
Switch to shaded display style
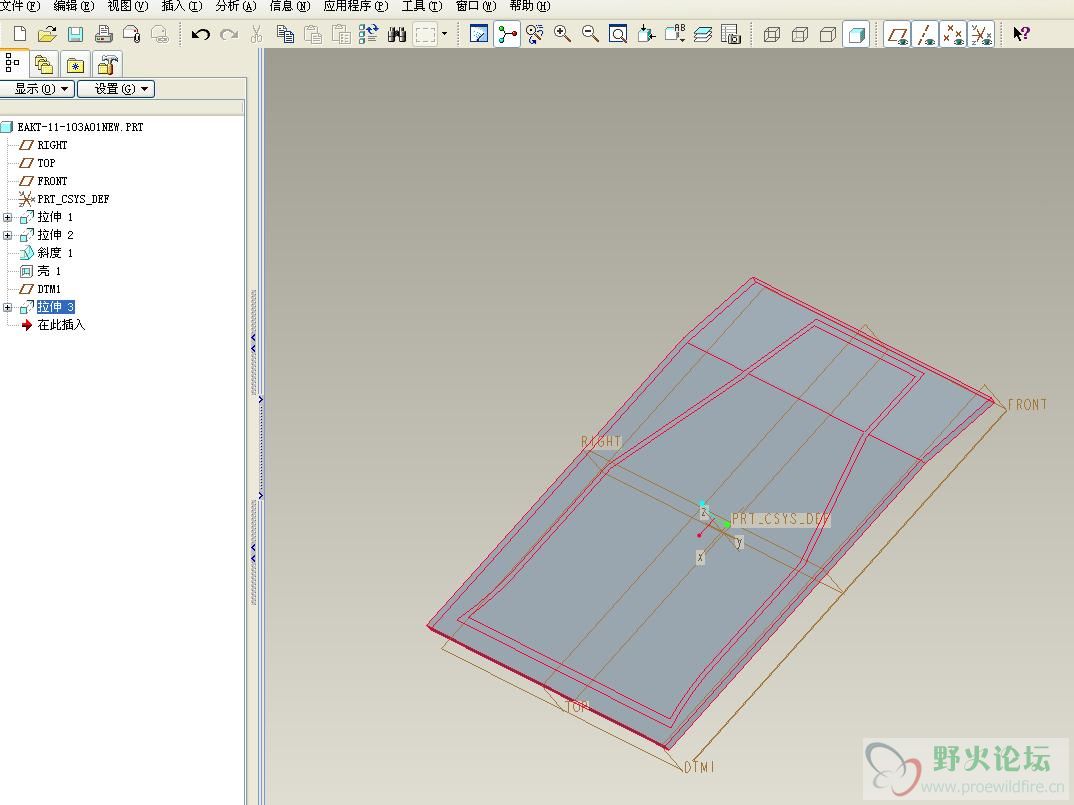point(856,34)
